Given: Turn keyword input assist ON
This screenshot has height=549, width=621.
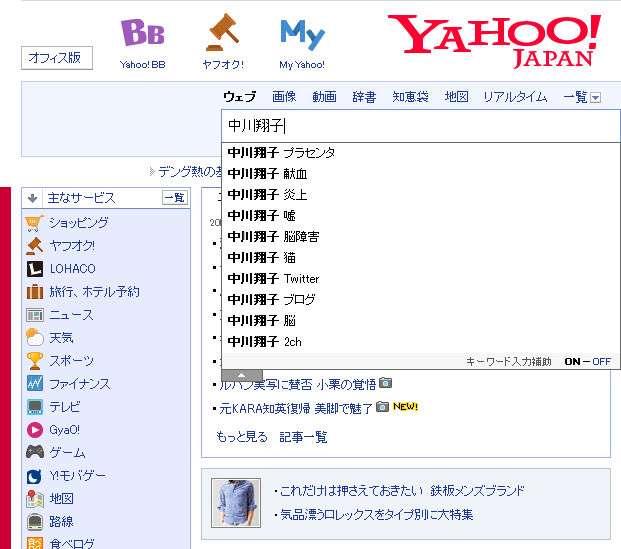Looking at the screenshot, I should (572, 361).
